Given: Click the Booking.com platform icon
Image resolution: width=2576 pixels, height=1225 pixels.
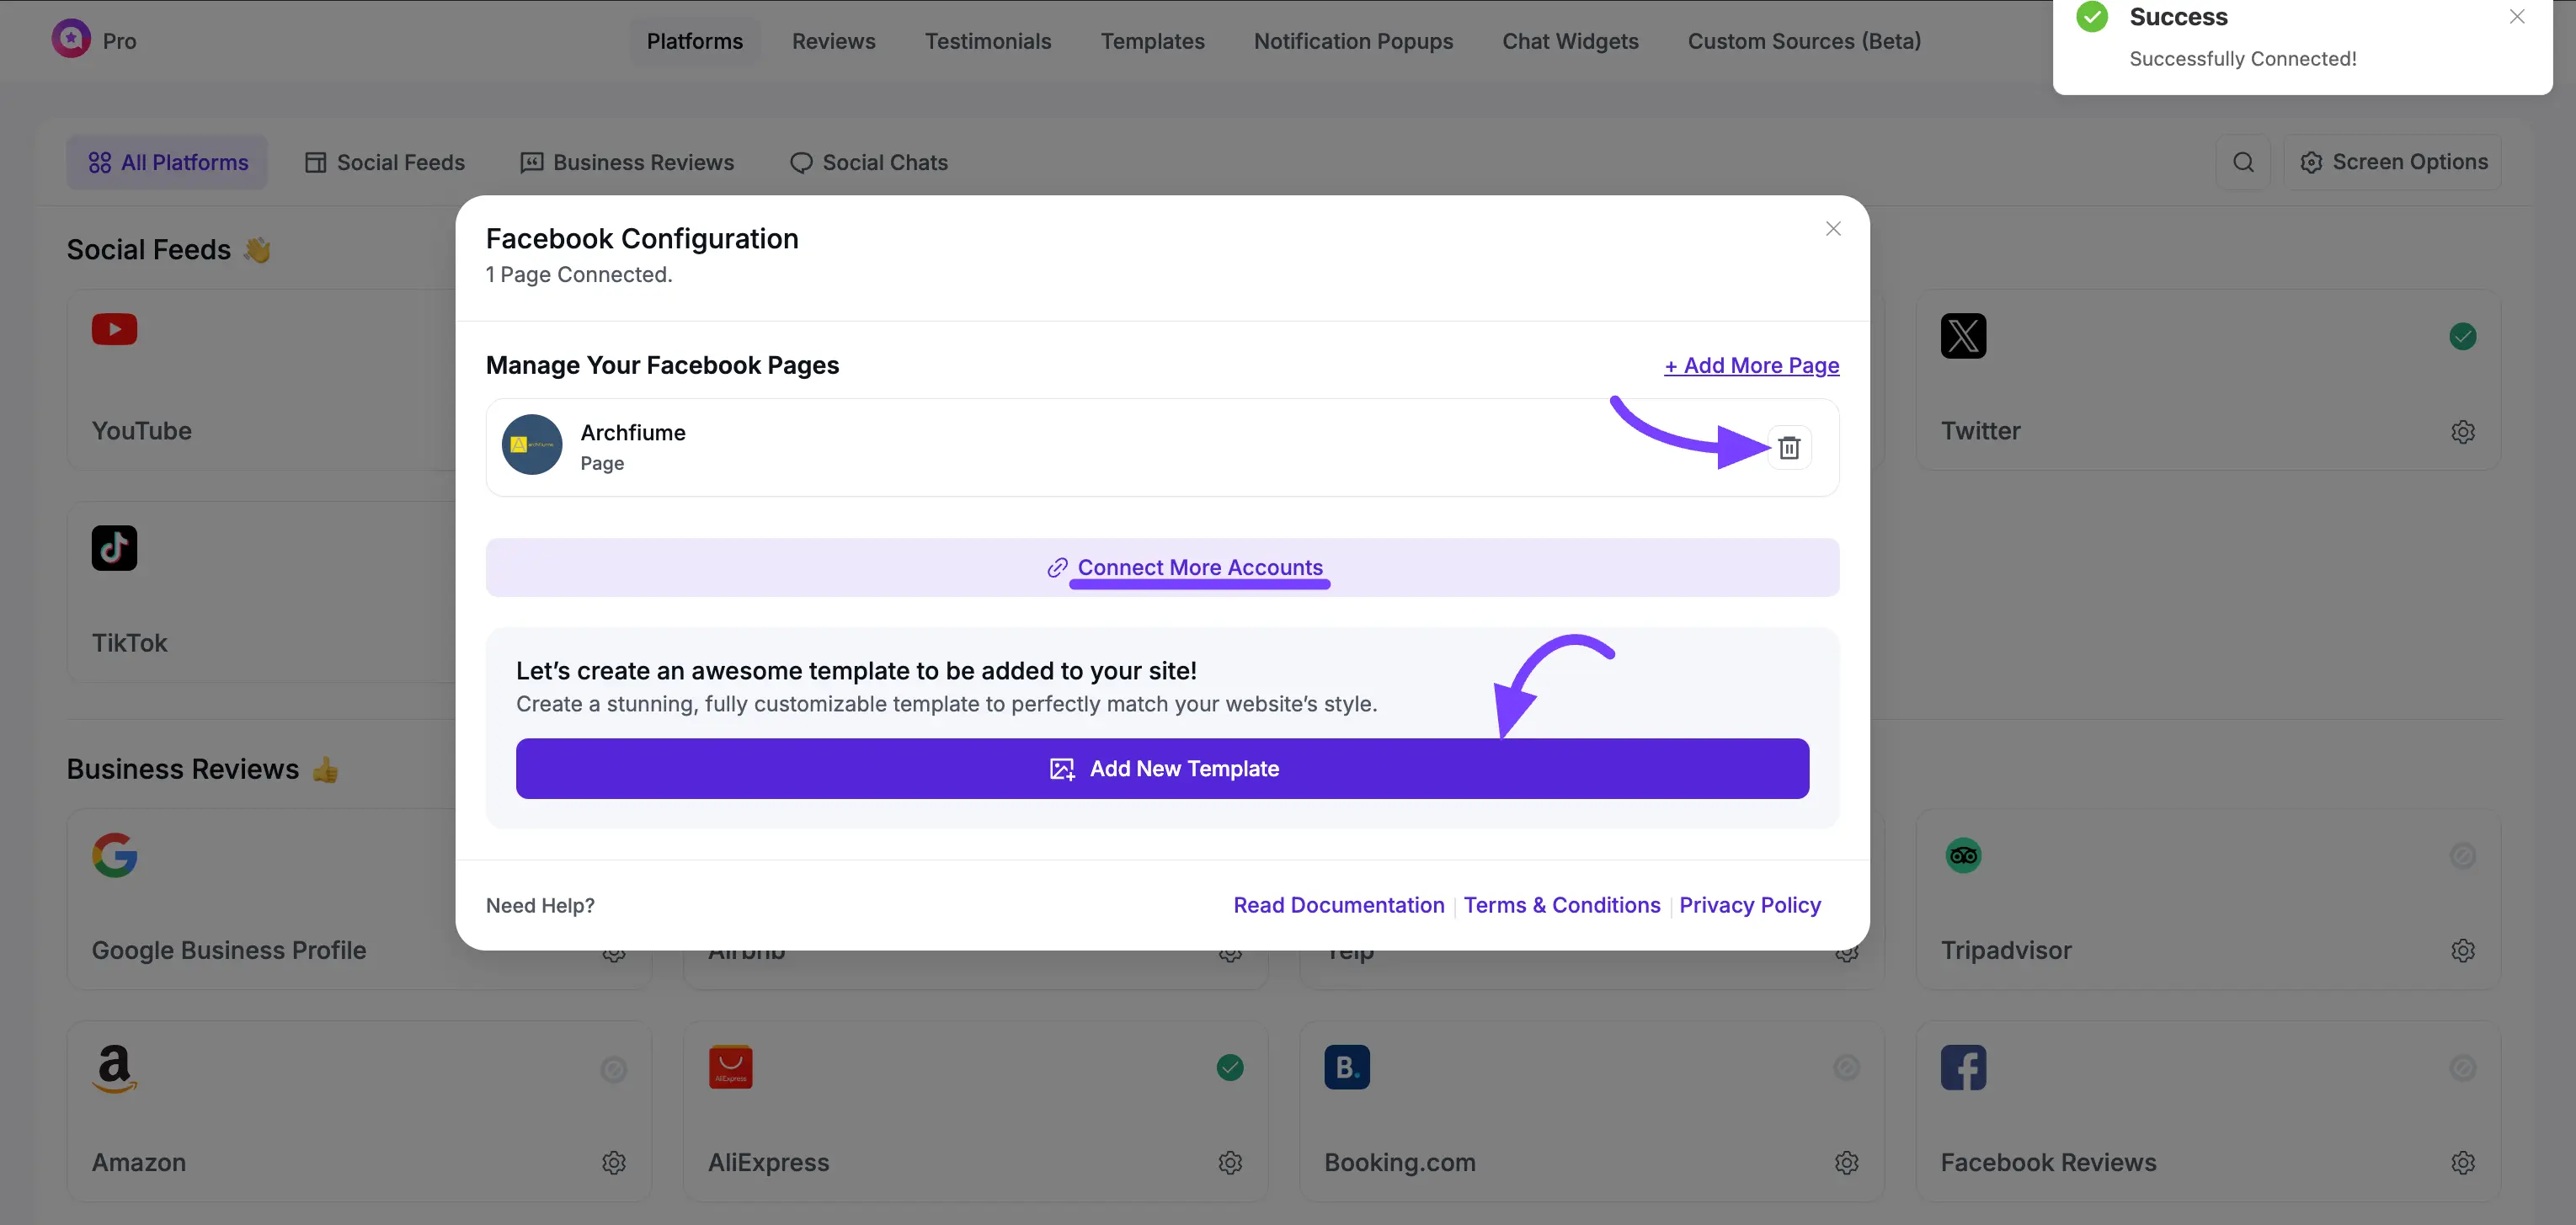Looking at the screenshot, I should tap(1347, 1067).
